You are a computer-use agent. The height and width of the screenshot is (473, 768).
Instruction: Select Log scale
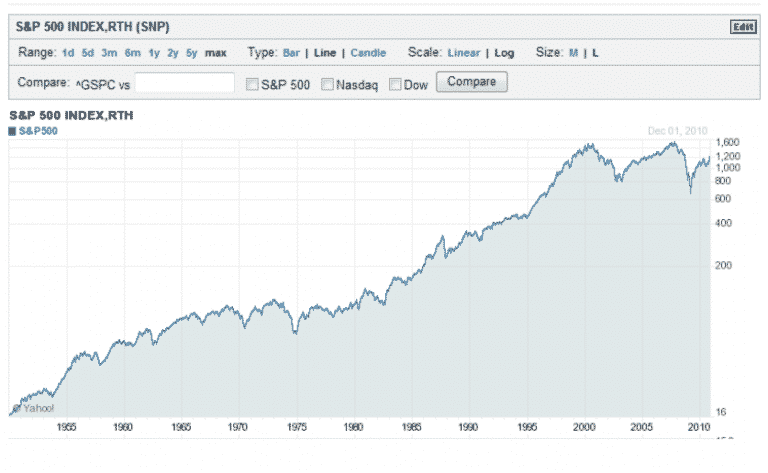click(x=504, y=53)
